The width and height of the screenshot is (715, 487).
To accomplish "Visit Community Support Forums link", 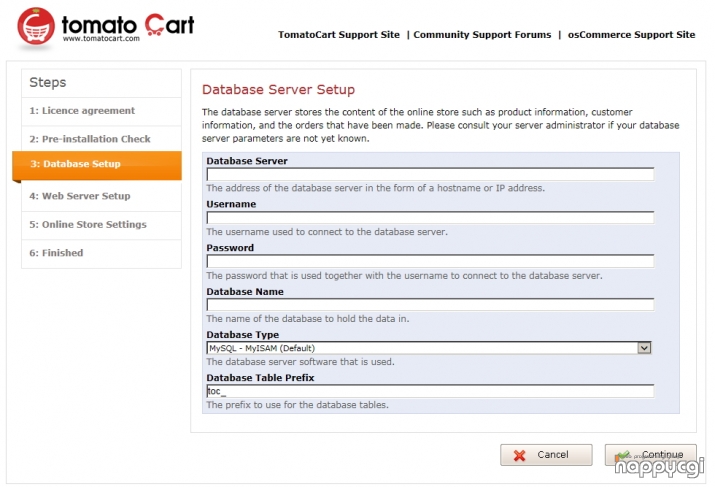I will click(x=482, y=35).
